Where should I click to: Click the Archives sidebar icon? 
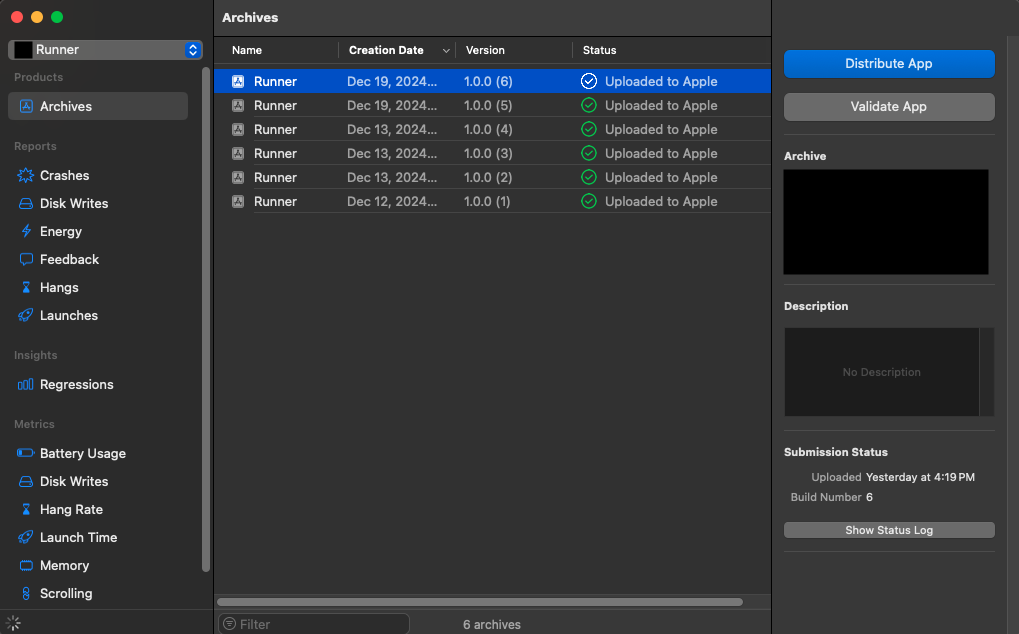[26, 106]
